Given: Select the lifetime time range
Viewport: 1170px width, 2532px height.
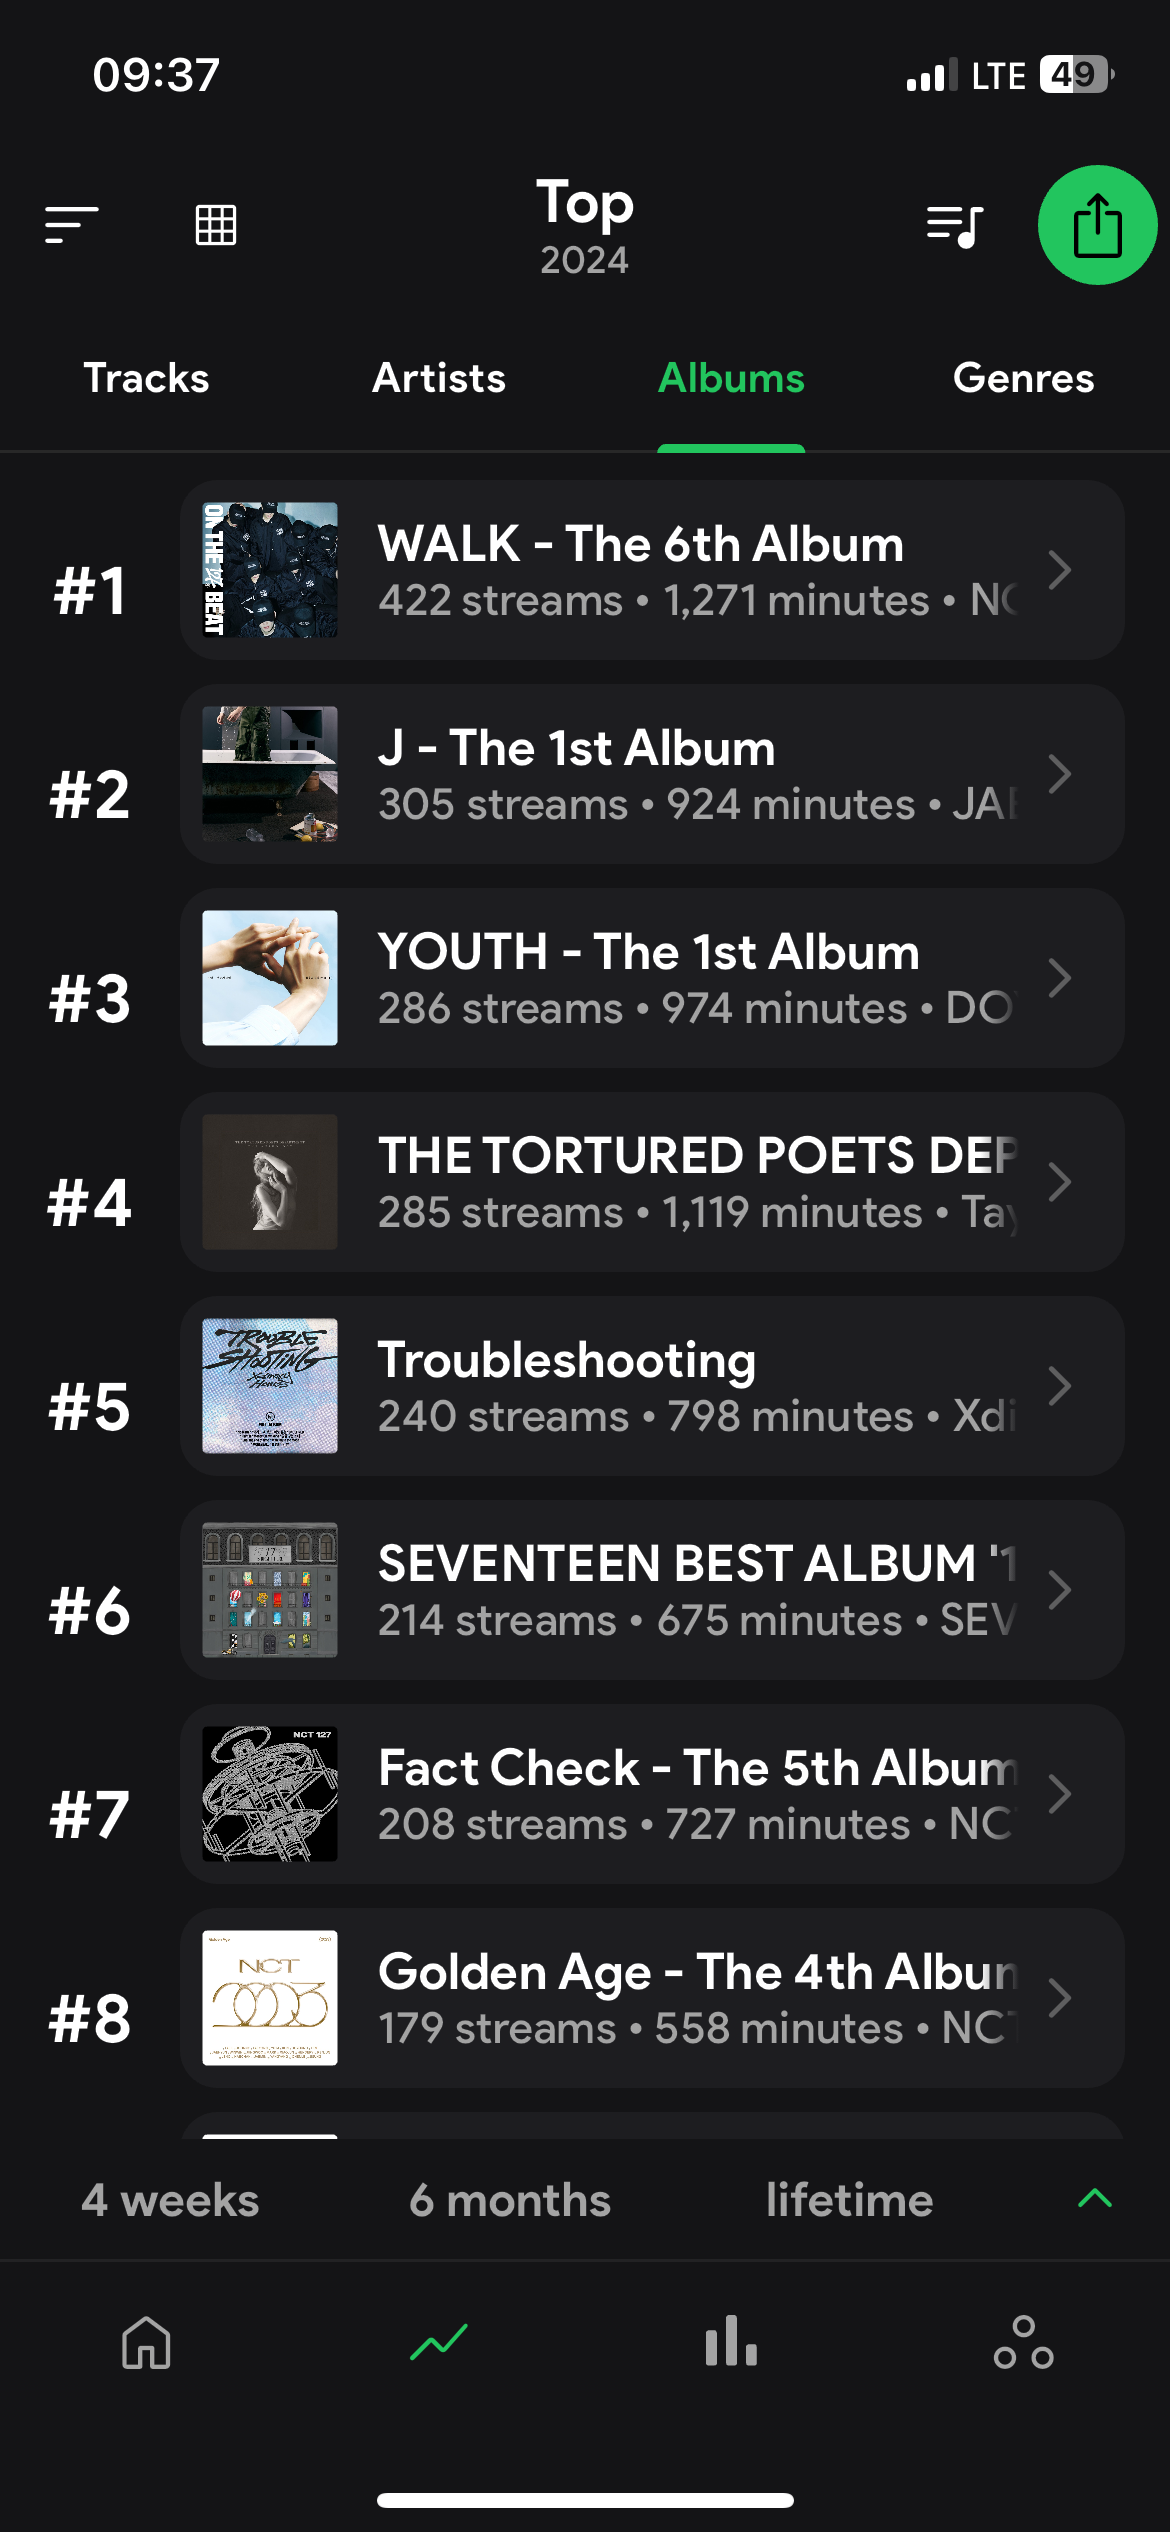Looking at the screenshot, I should tap(849, 2201).
